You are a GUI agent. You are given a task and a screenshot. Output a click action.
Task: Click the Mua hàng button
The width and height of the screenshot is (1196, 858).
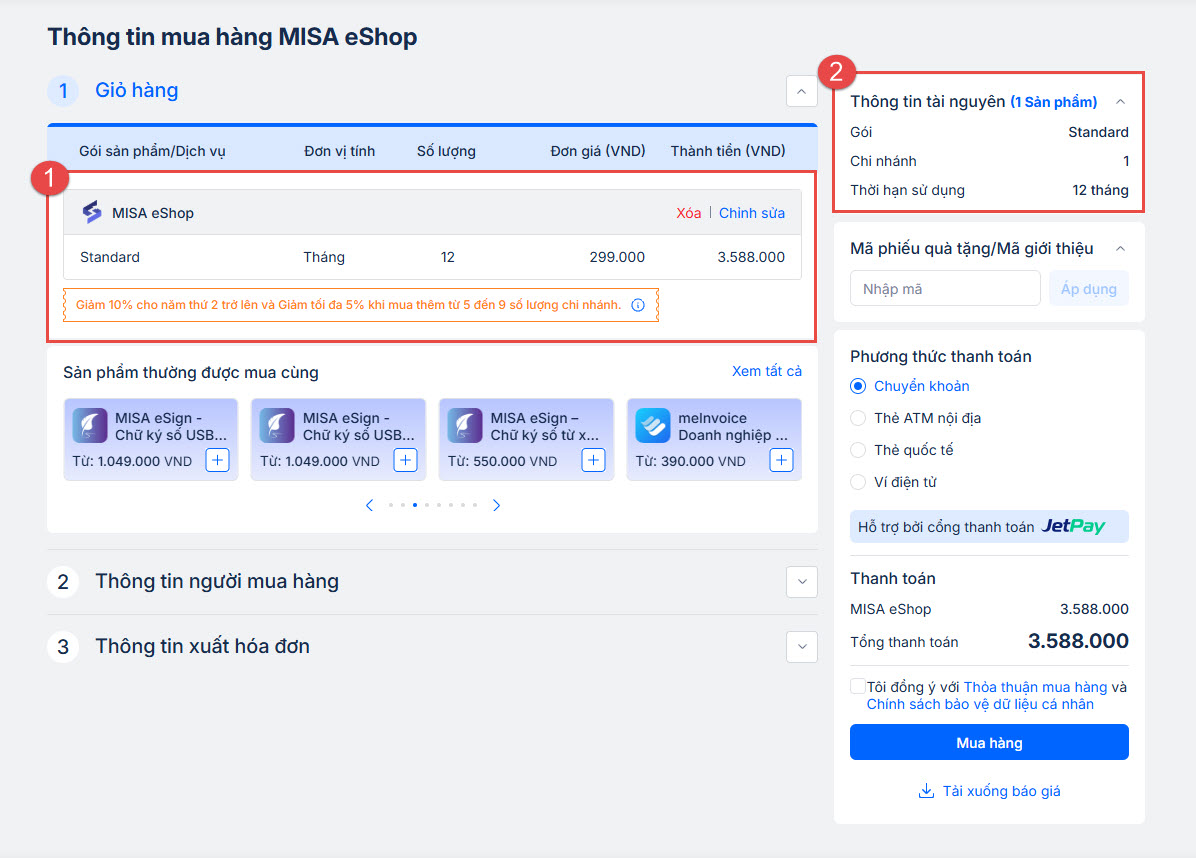click(989, 742)
